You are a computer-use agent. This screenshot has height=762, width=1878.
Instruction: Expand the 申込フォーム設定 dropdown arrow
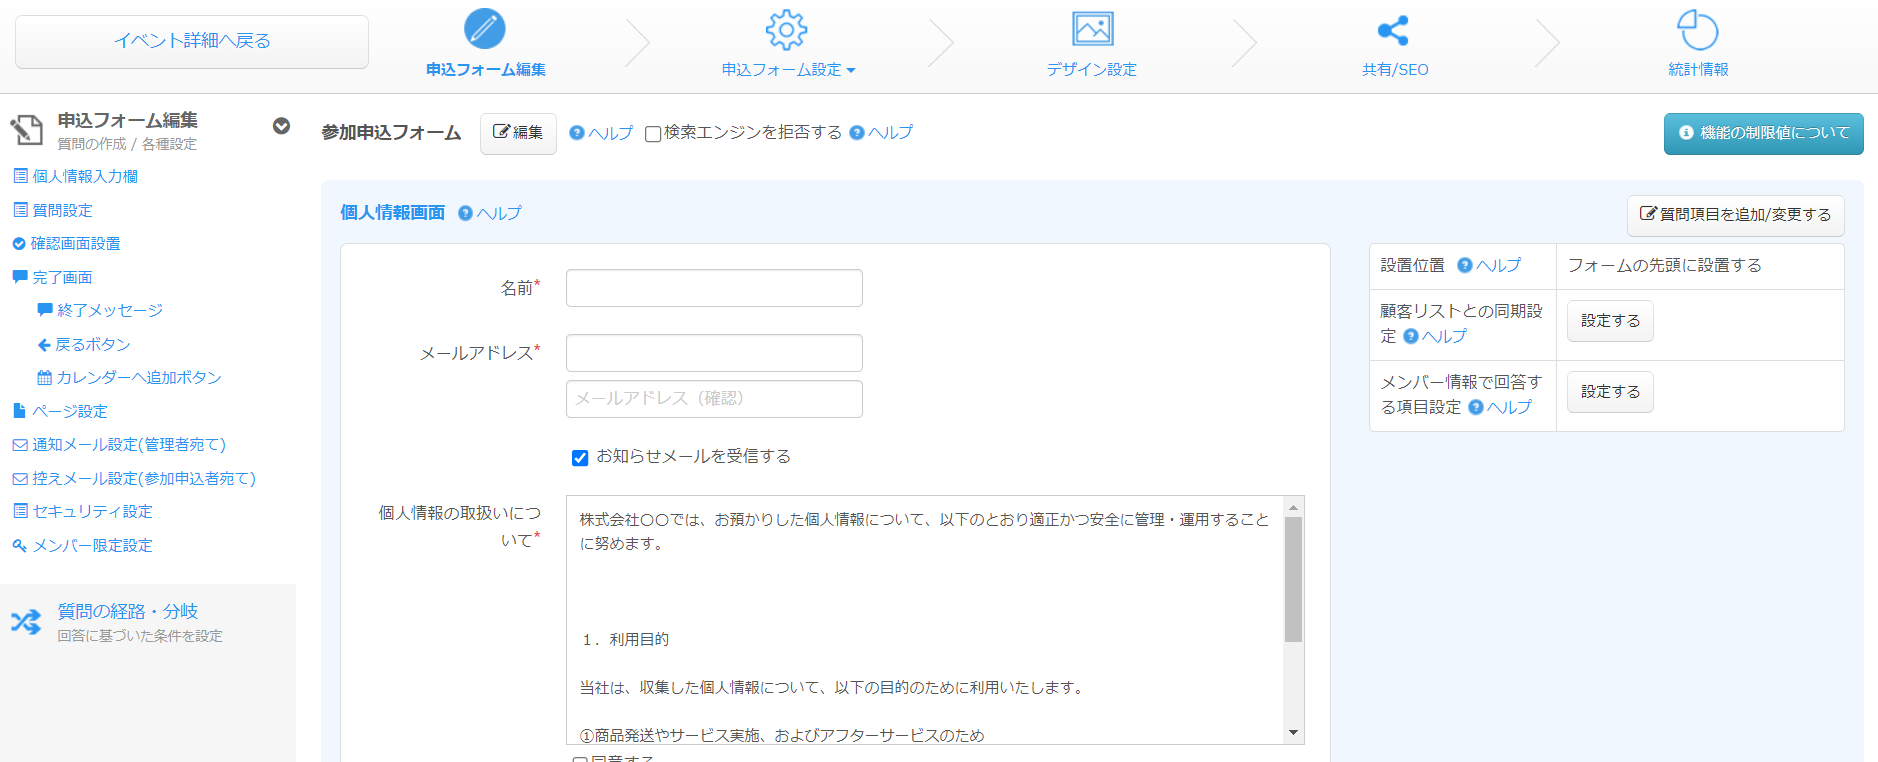(x=851, y=70)
